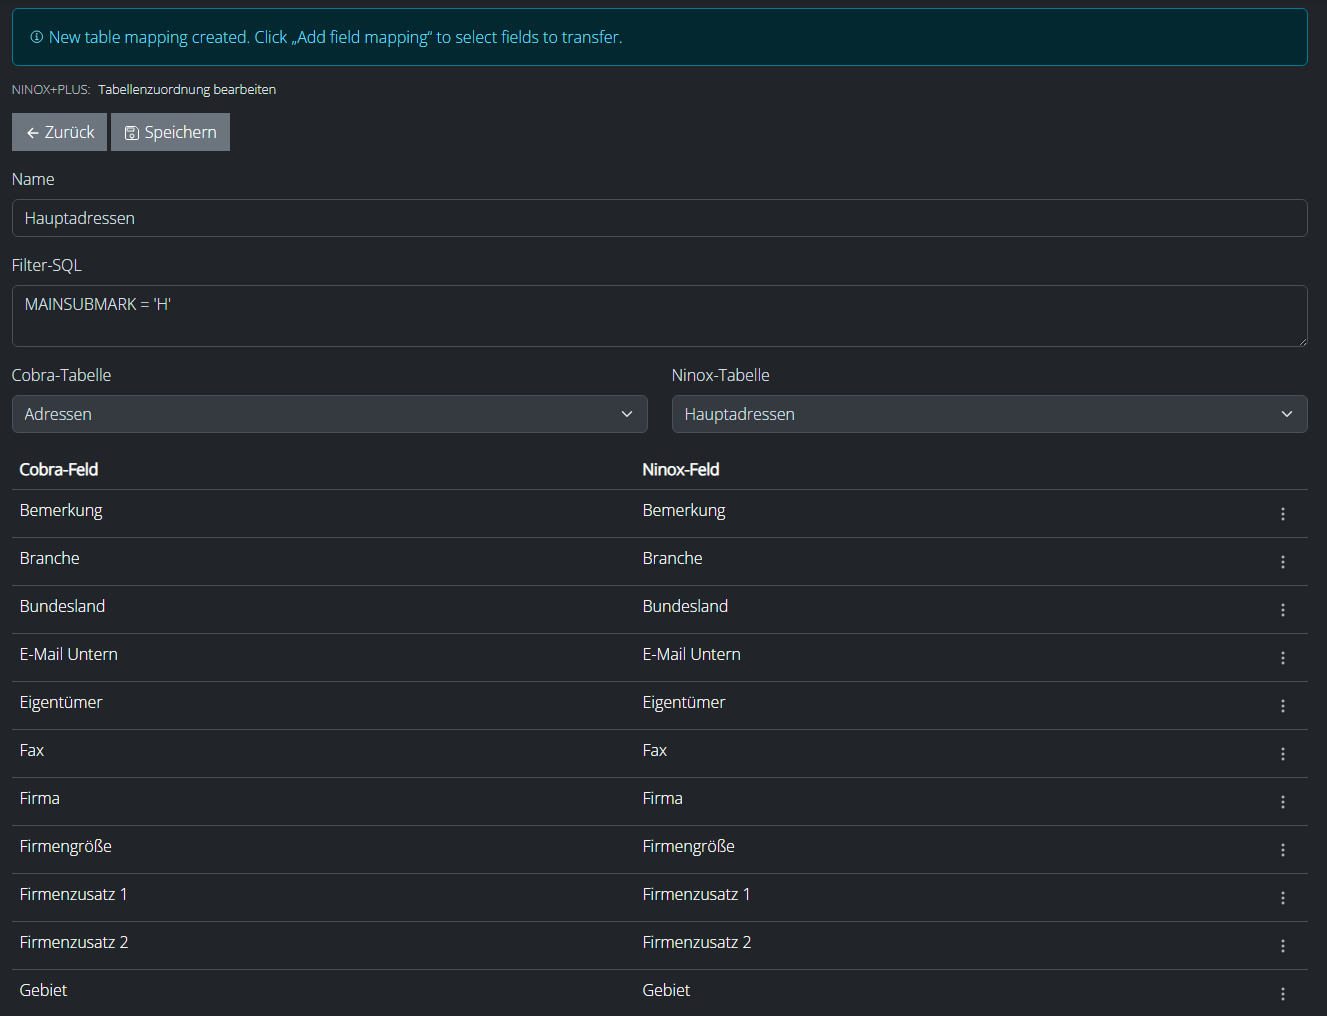The width and height of the screenshot is (1327, 1016).
Task: Open the three-dot menu for Firmenzusatz 2 row
Action: [1283, 946]
